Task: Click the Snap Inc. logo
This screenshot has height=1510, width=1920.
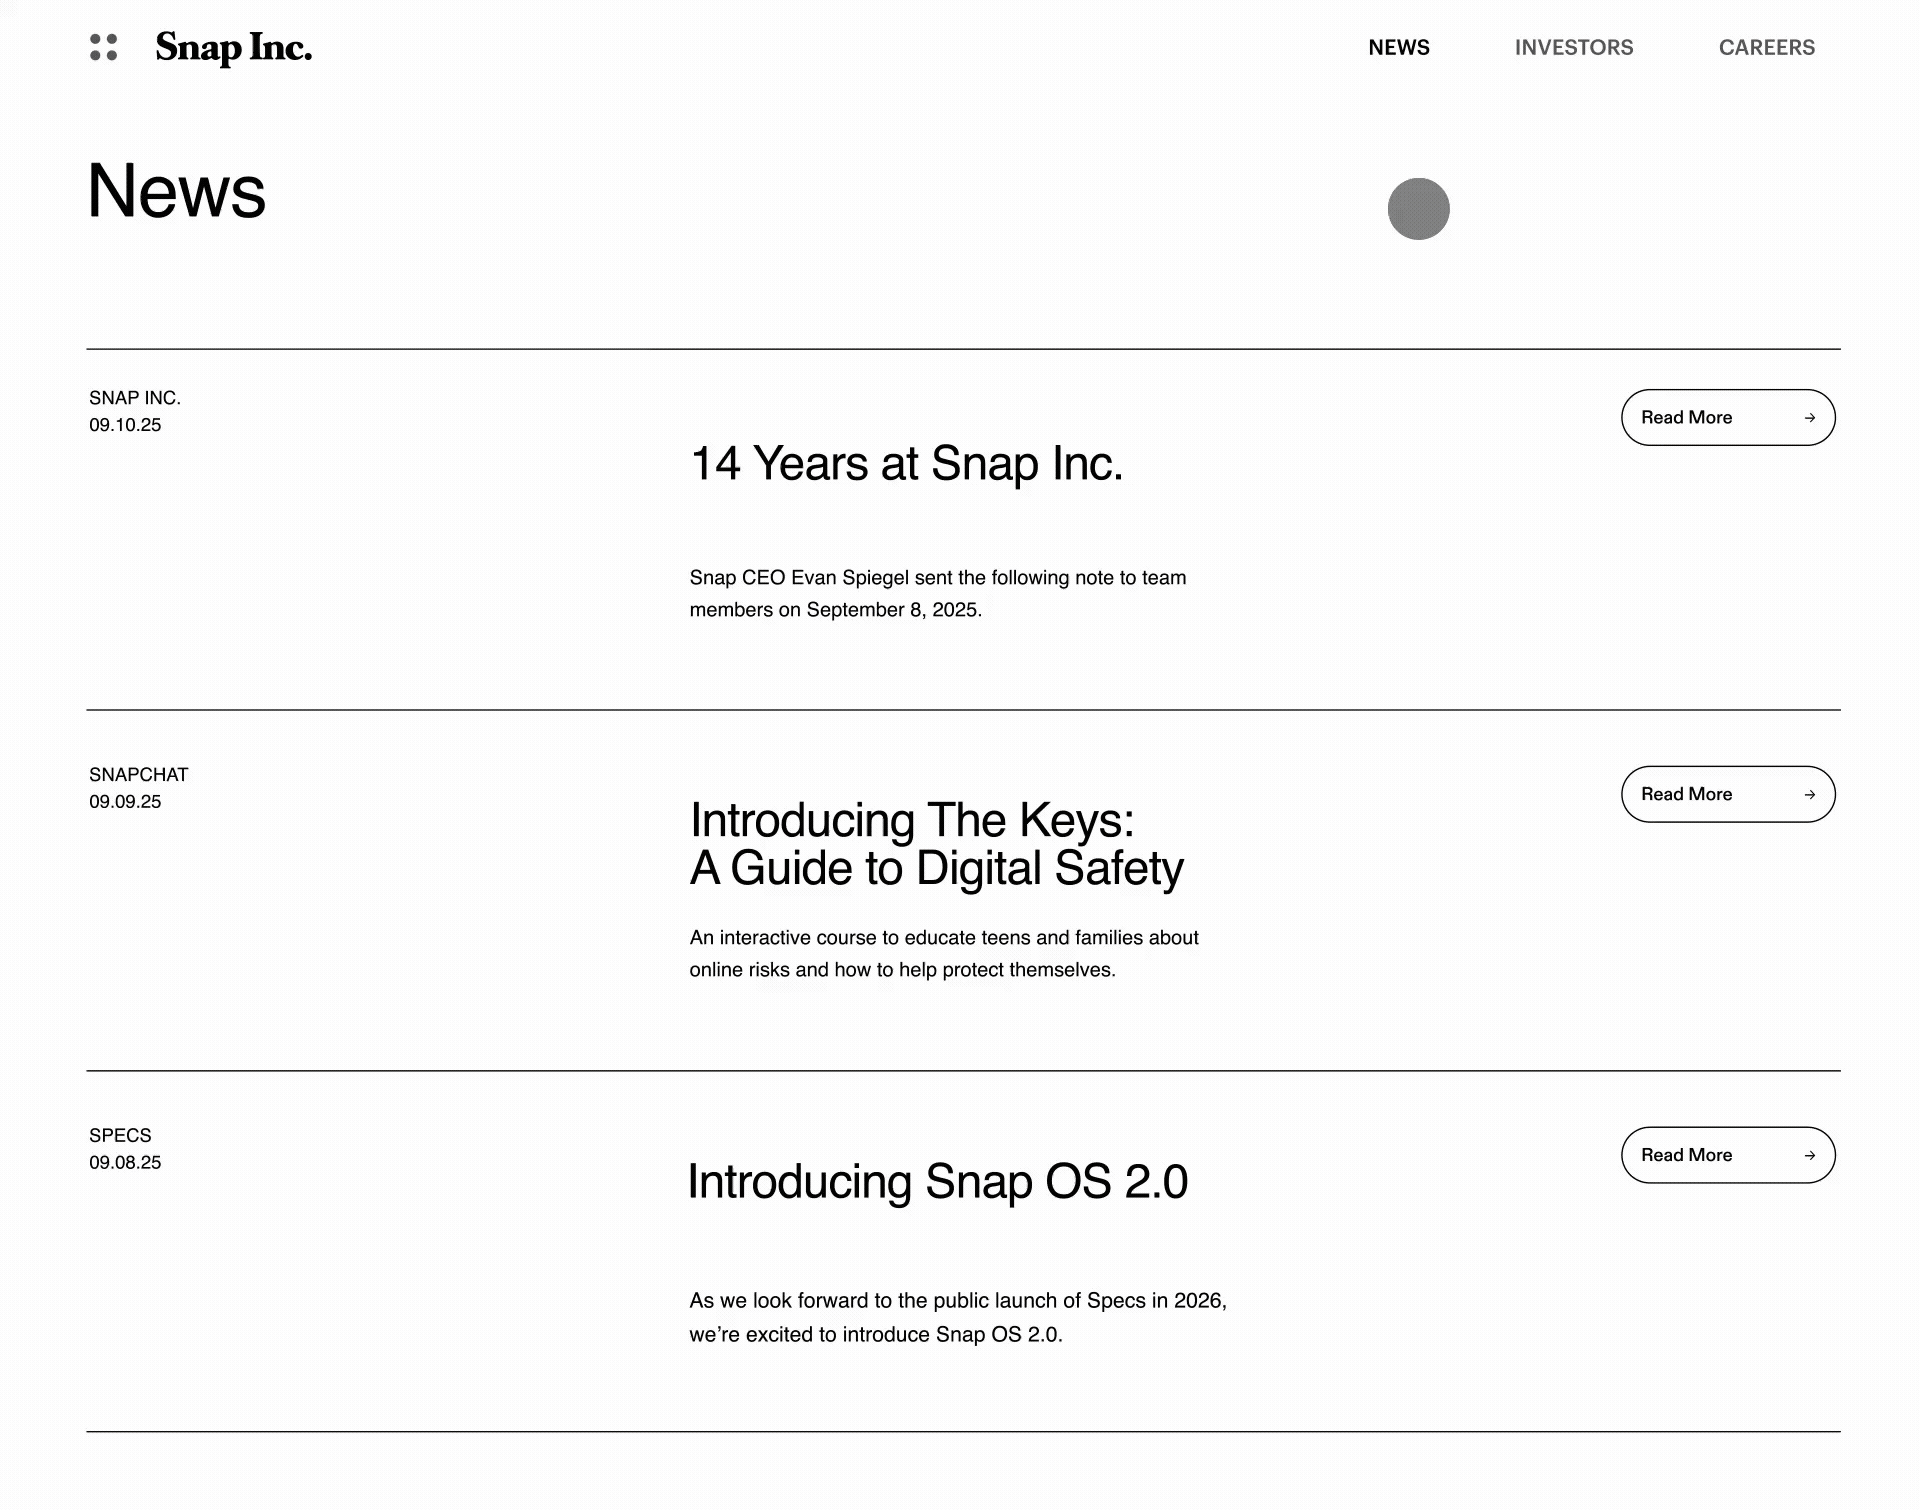Action: [x=234, y=48]
